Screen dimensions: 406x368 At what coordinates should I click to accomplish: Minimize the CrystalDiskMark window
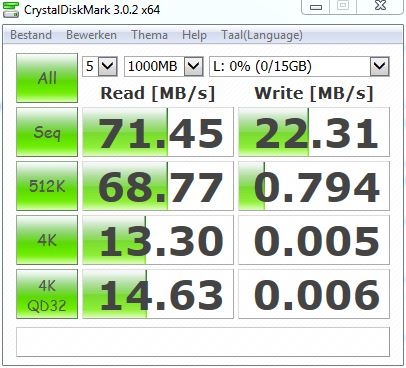(315, 7)
